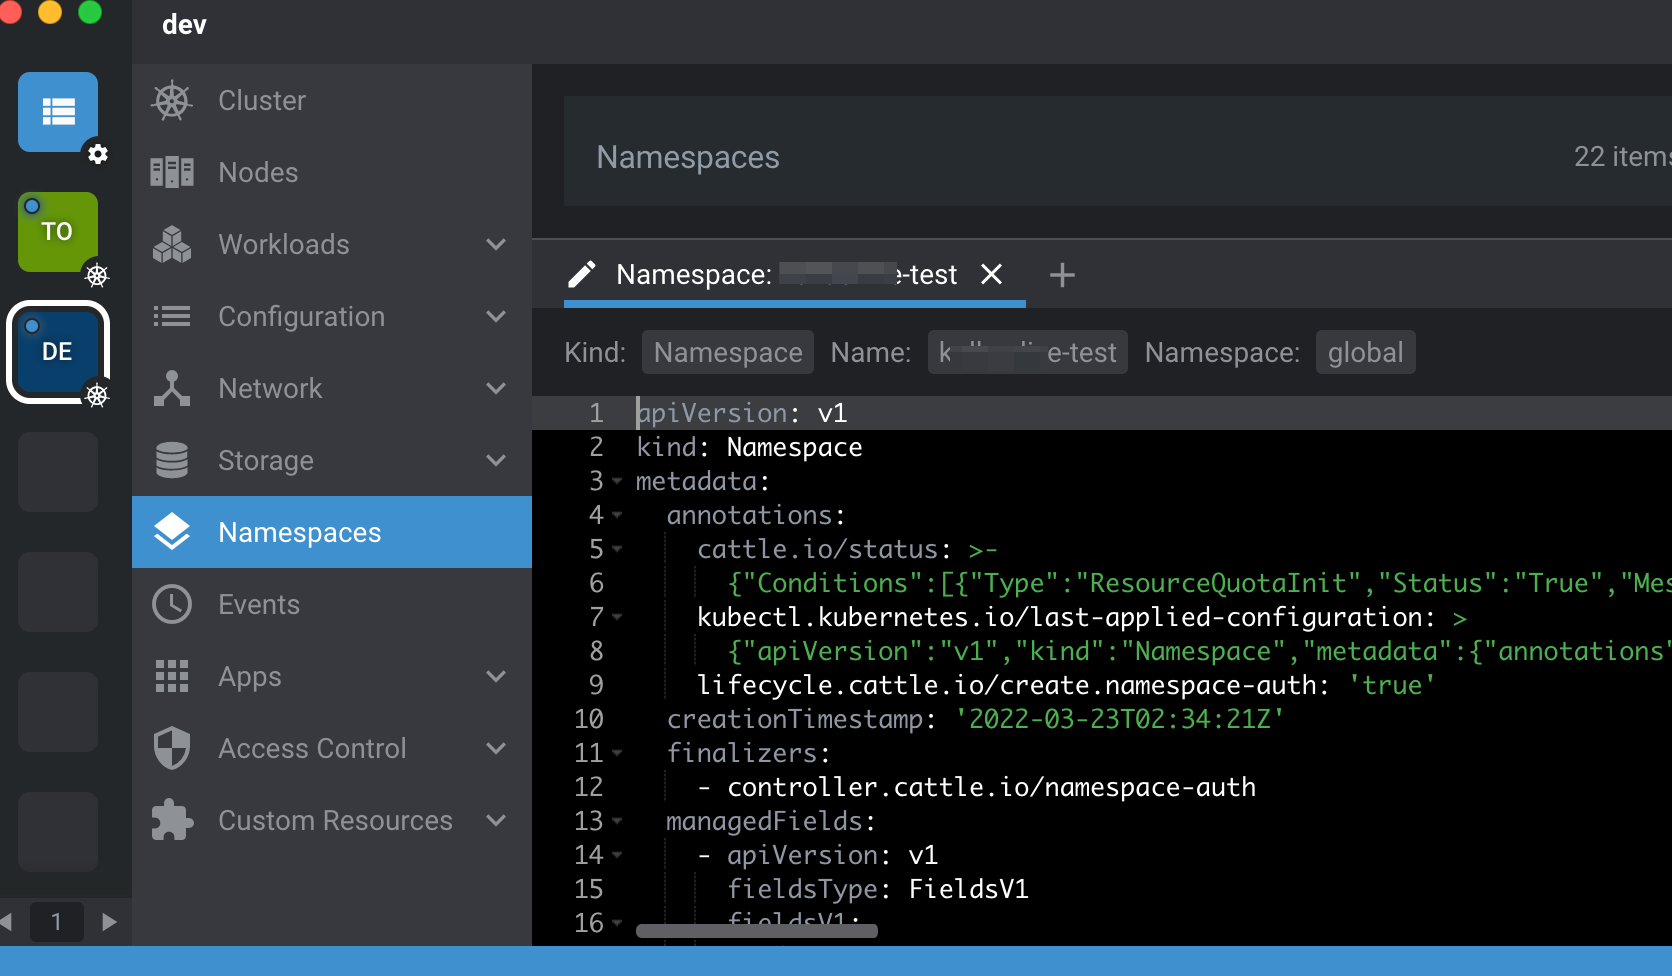Expand the Network menu chevron

click(496, 388)
